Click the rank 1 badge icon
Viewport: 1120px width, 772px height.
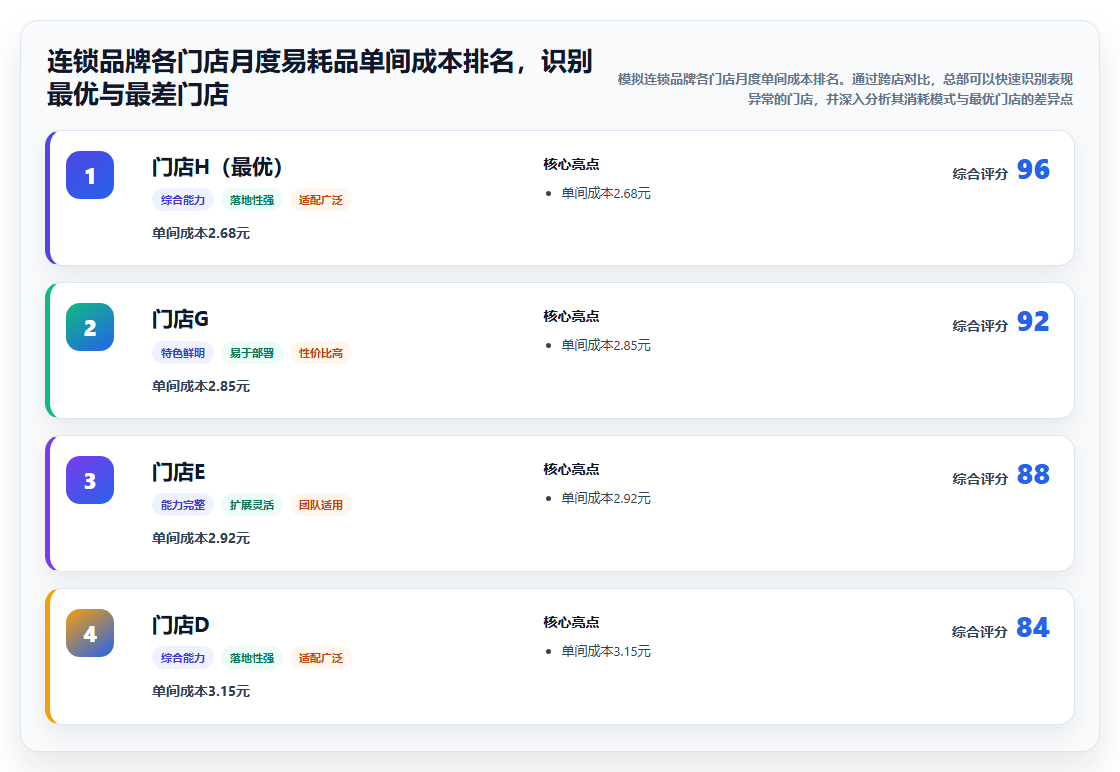click(x=90, y=175)
